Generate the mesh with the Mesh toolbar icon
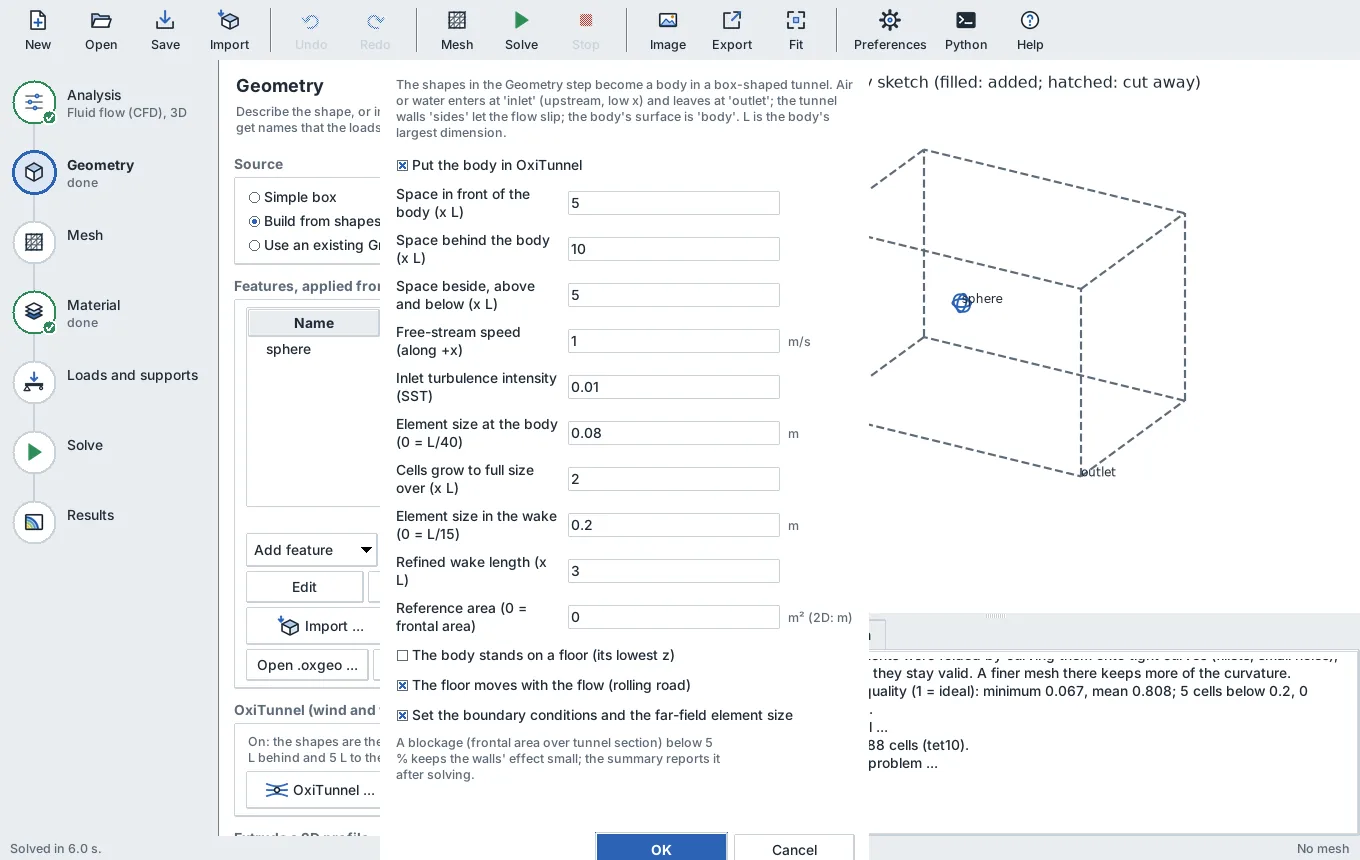This screenshot has width=1360, height=860. [457, 30]
